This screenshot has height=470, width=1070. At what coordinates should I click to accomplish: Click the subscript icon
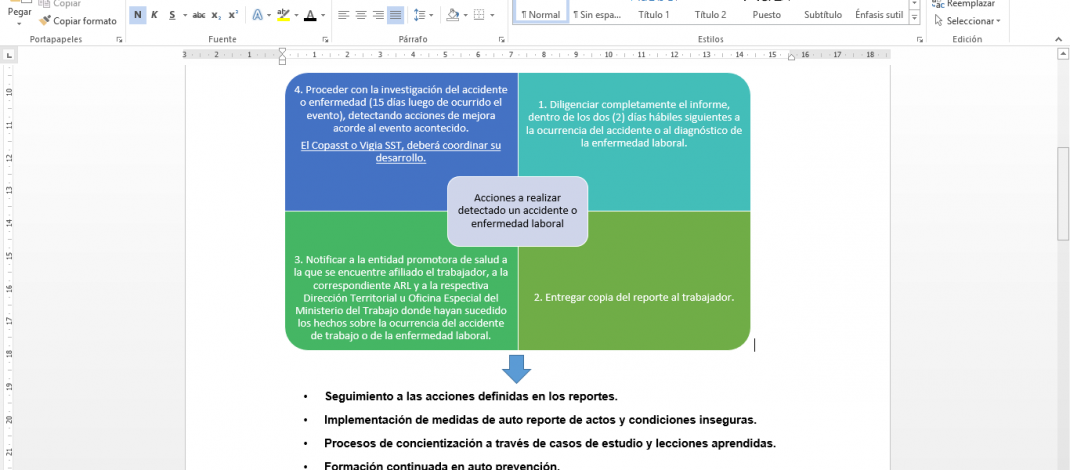(x=216, y=15)
